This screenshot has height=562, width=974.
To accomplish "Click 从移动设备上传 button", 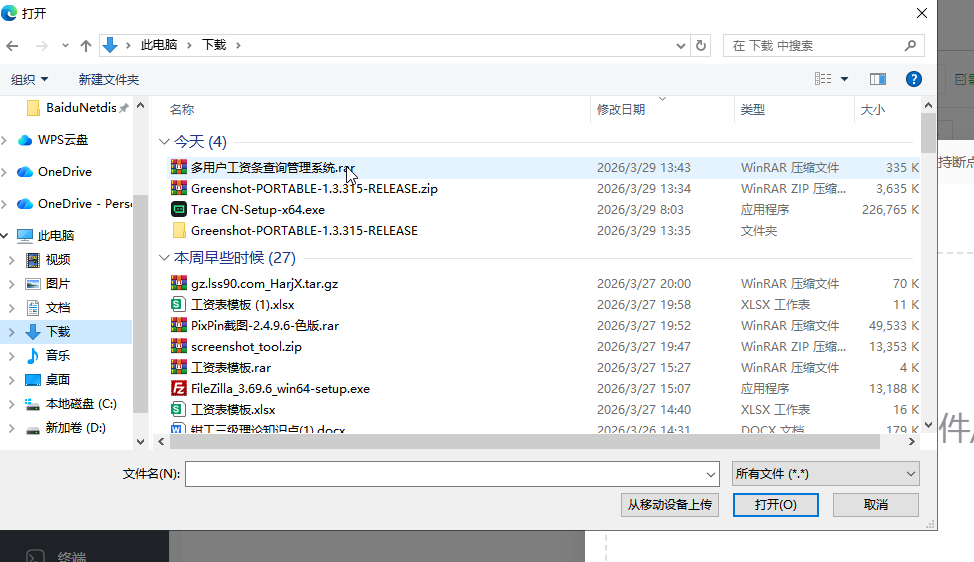I will pos(670,505).
